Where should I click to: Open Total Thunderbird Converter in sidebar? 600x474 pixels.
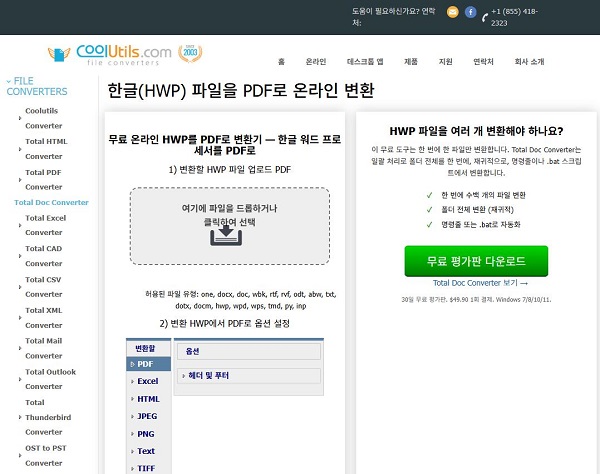(48, 417)
